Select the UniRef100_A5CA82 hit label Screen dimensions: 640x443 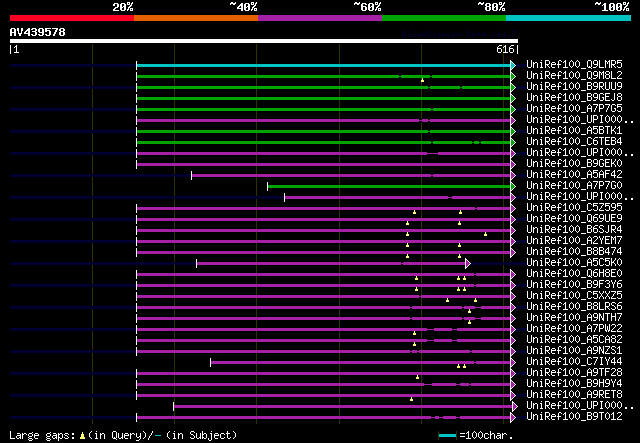(574, 340)
